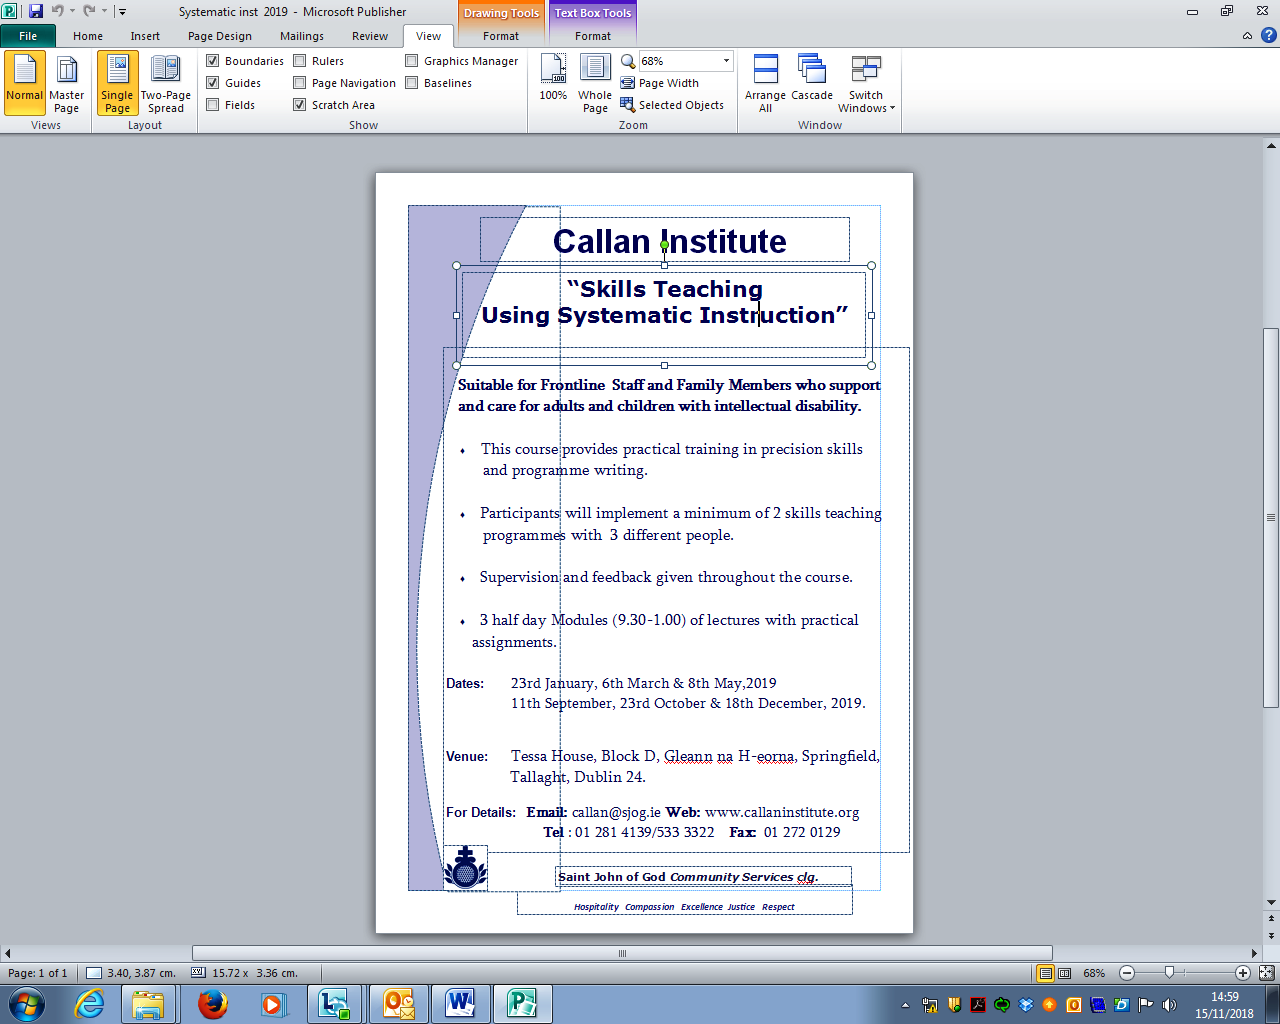
Task: Open the Master Page view
Action: [66, 83]
